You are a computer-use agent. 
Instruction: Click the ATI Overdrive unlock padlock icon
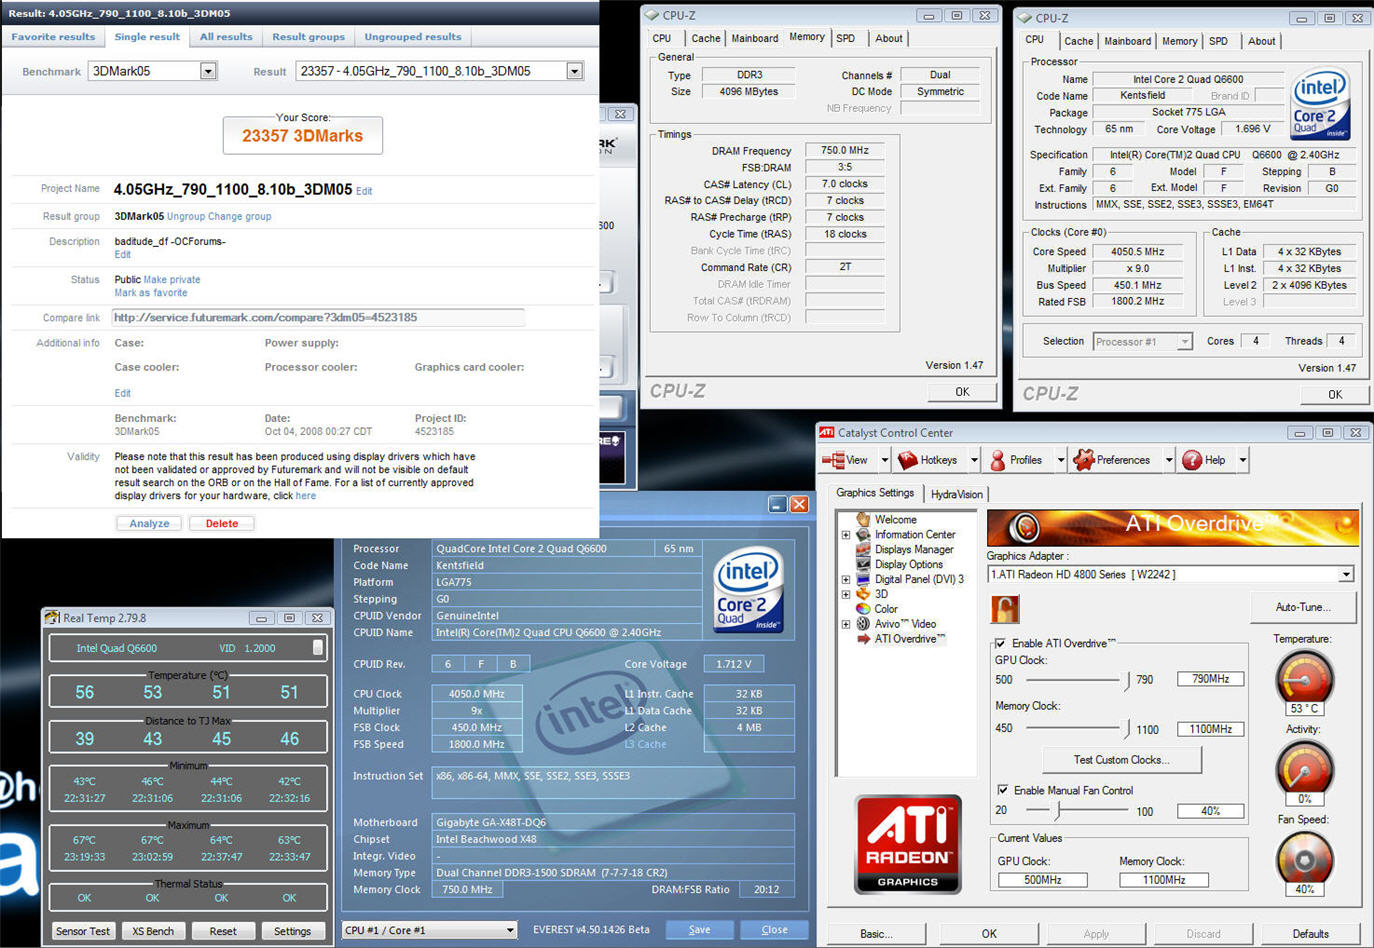click(x=1004, y=609)
